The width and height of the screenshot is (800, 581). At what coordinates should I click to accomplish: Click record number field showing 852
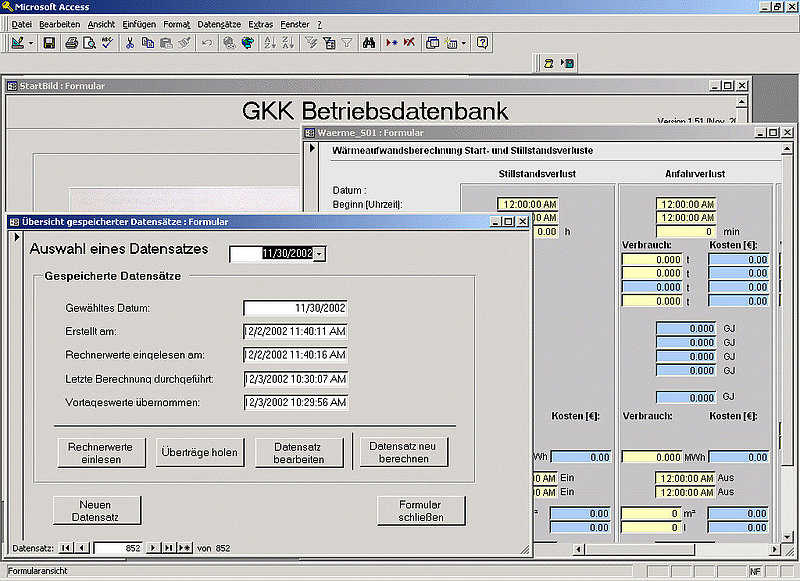tap(118, 548)
